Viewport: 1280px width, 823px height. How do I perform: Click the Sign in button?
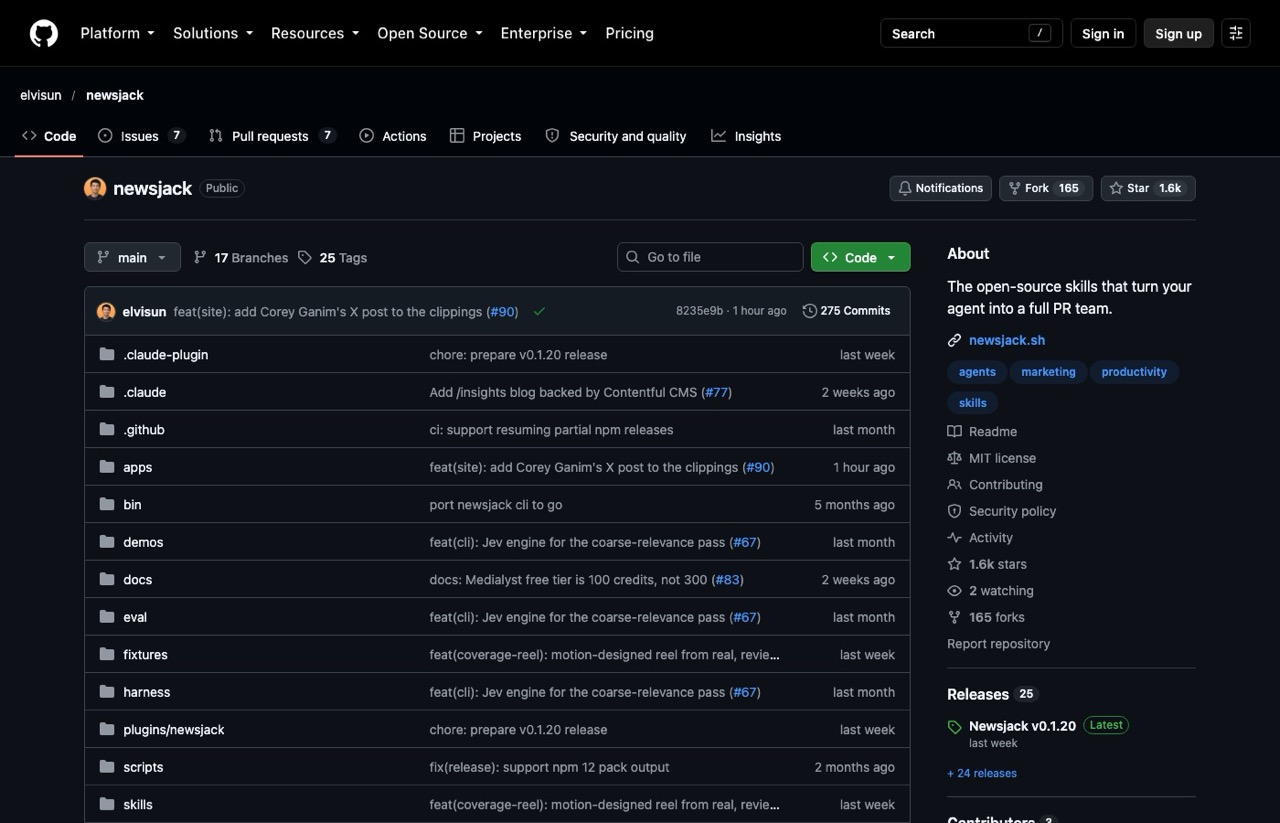point(1103,33)
